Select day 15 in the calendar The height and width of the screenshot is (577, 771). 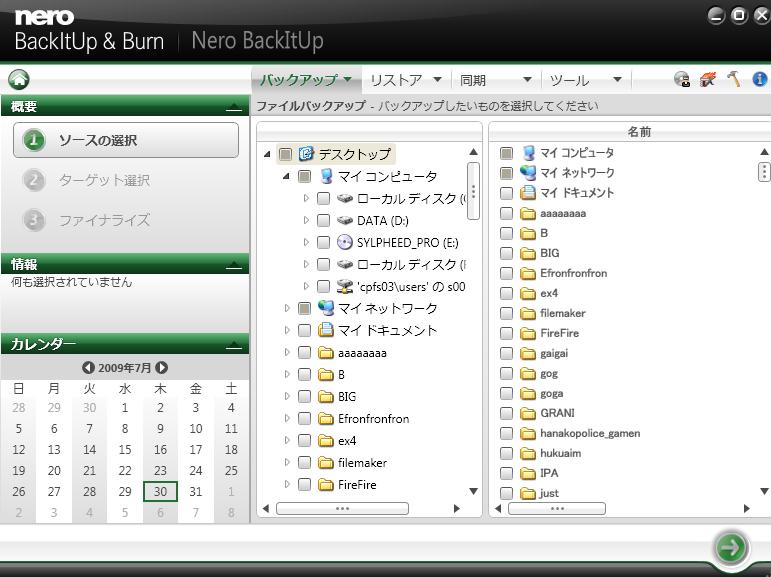point(125,450)
